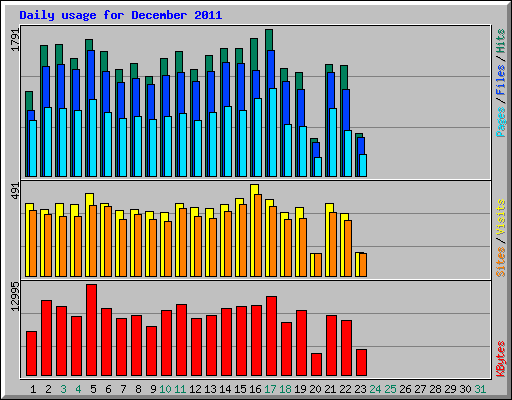Click the red KBytes bar for day 5
Viewport: 512px width, 400px height.
pos(92,330)
